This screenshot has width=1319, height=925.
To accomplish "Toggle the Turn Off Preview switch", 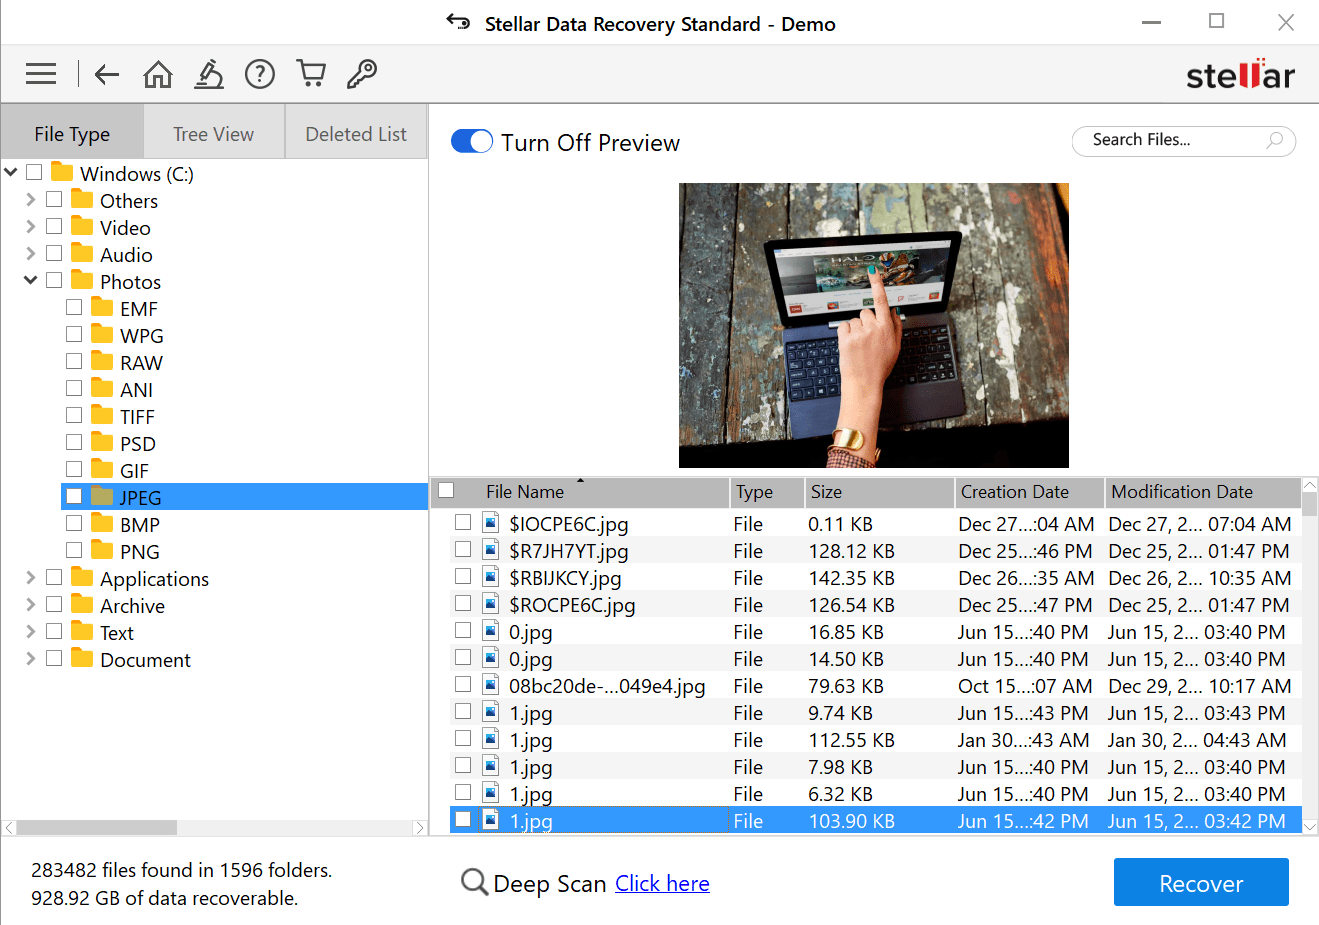I will (x=472, y=142).
